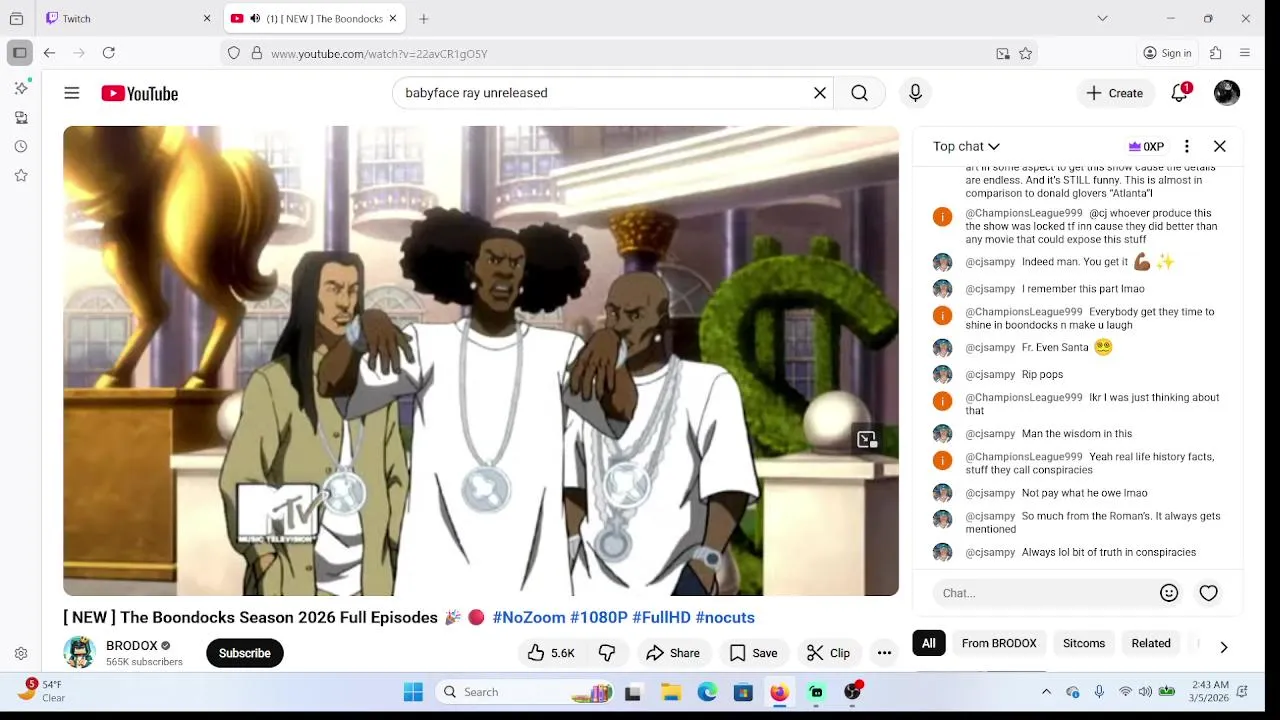This screenshot has height=720, width=1280.
Task: Show next filter chips with arrow
Action: coord(1223,647)
